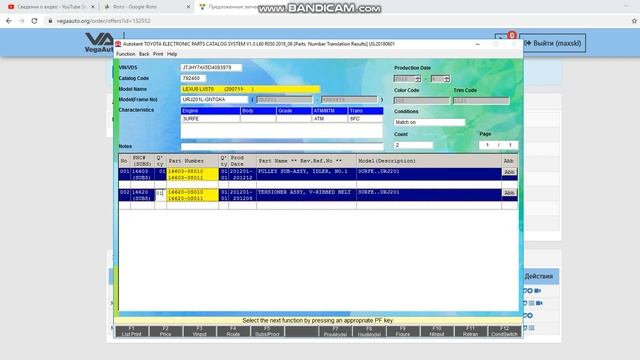
Task: Click PNC cell 14603 in row 001
Action: point(142,174)
